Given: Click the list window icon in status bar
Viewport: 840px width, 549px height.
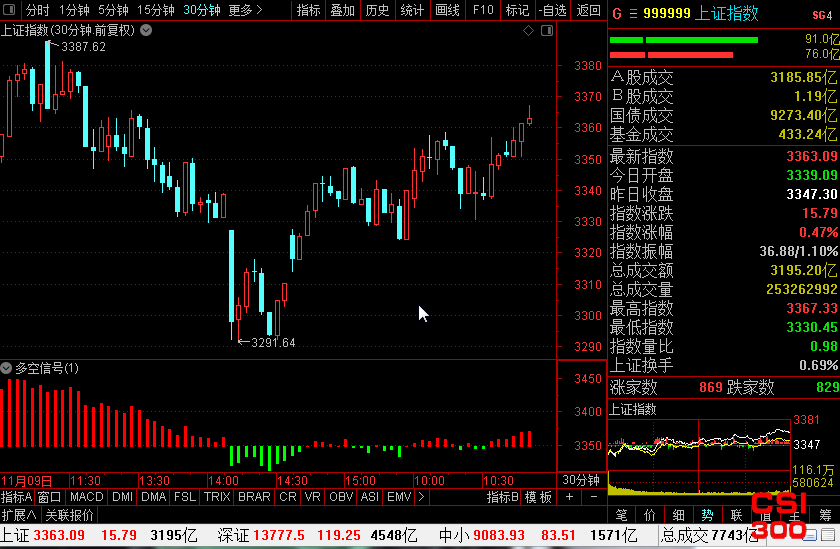Looking at the screenshot, I should (x=830, y=535).
